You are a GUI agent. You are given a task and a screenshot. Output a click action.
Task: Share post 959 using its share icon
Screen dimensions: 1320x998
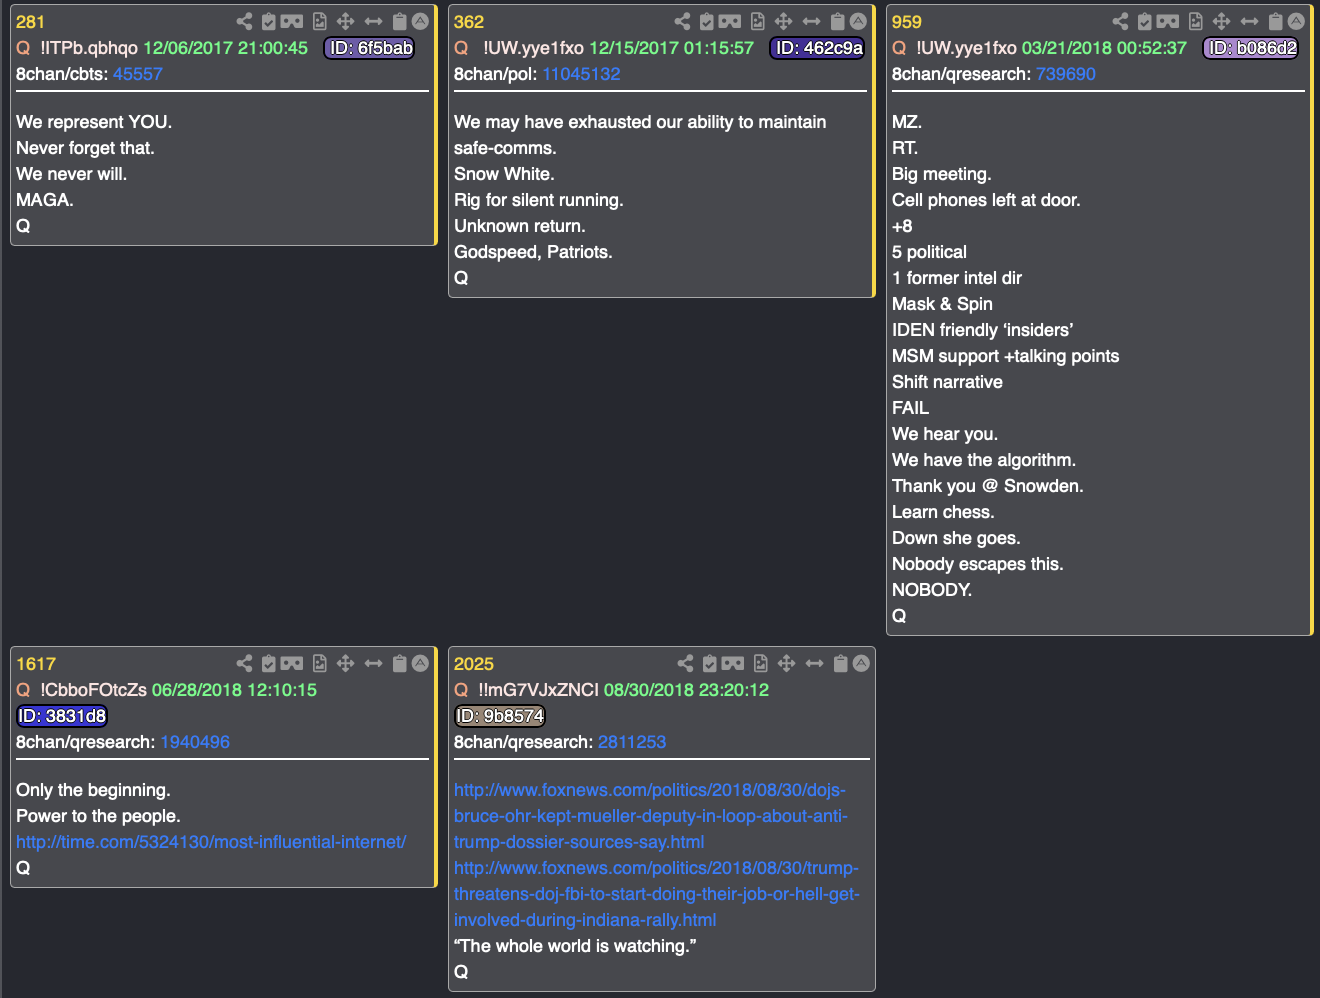click(1120, 21)
